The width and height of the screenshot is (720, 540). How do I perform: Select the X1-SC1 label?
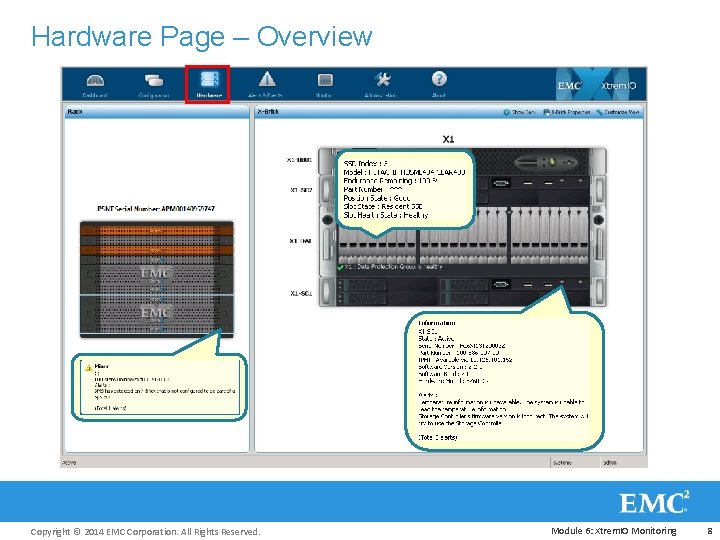tap(301, 293)
